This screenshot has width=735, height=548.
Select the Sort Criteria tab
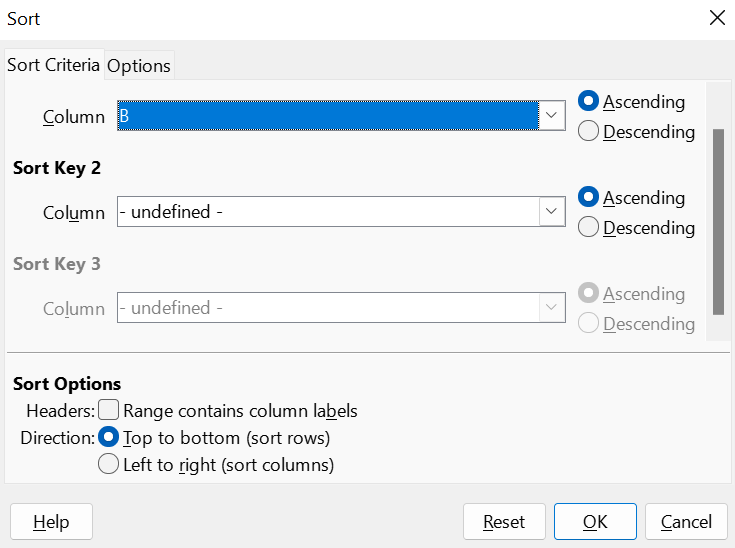click(x=53, y=65)
